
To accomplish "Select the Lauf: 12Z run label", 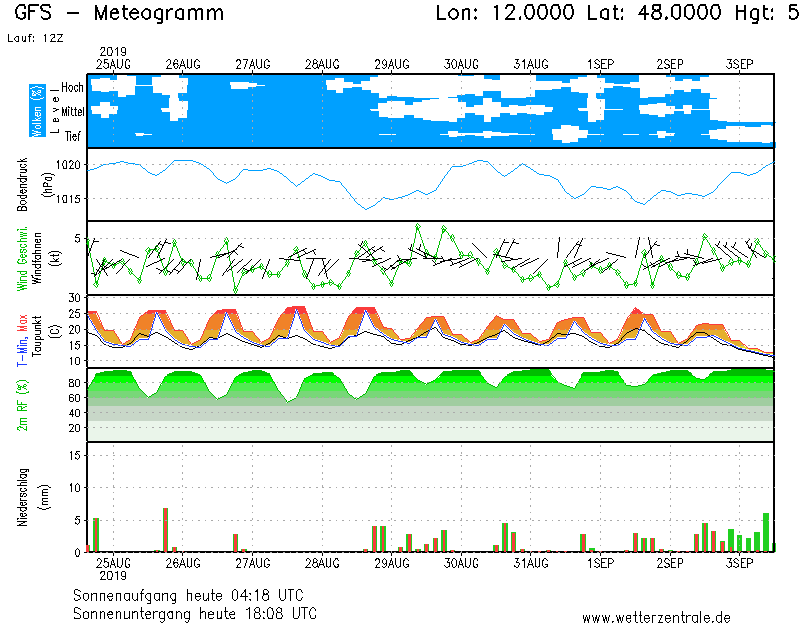I will click(33, 38).
